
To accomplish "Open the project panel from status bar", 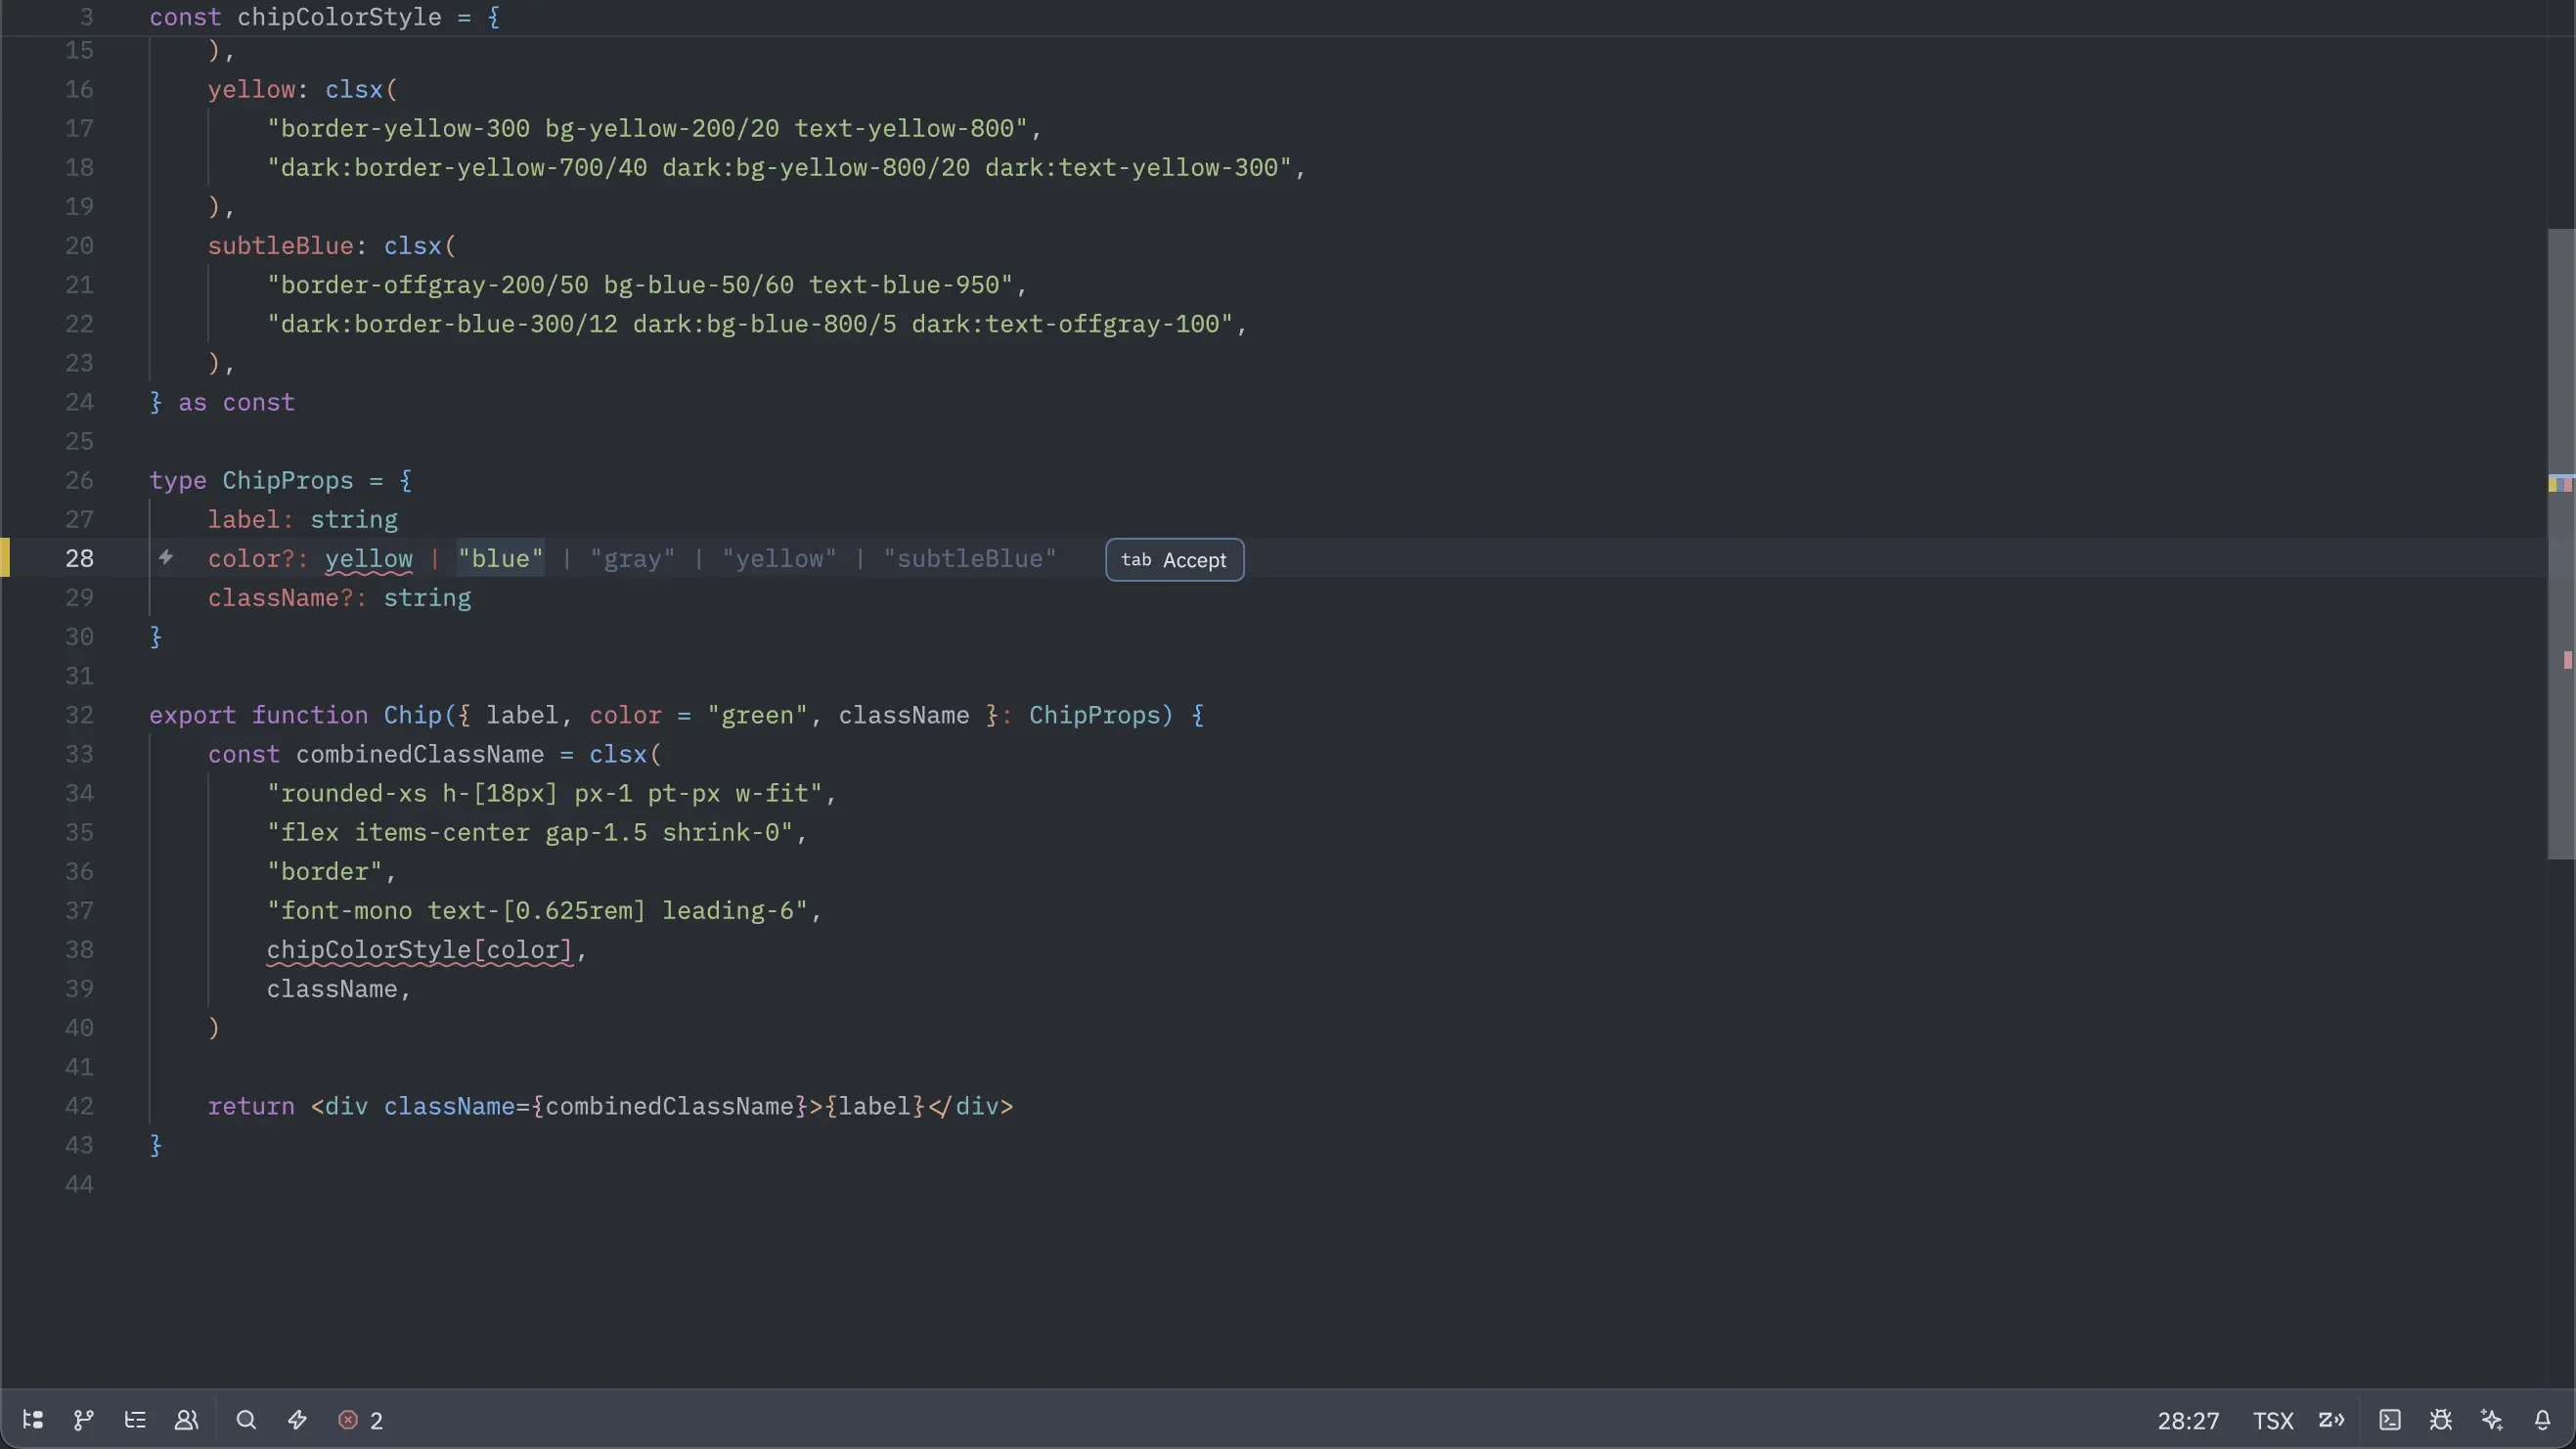I will click(32, 1420).
